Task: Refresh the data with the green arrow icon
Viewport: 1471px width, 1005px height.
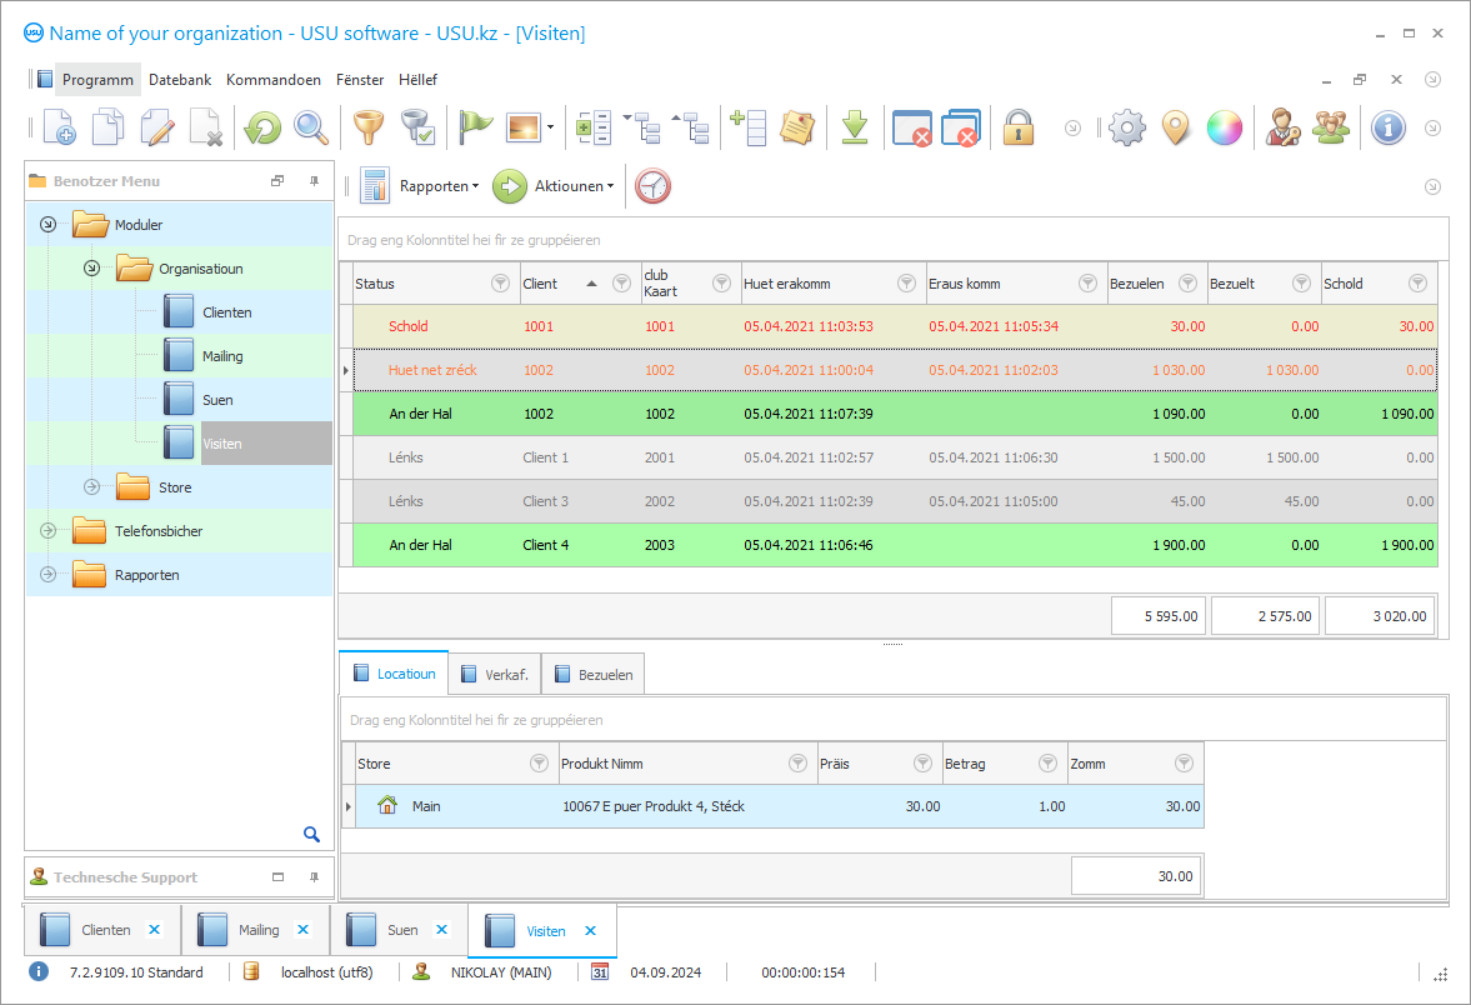Action: click(x=260, y=127)
